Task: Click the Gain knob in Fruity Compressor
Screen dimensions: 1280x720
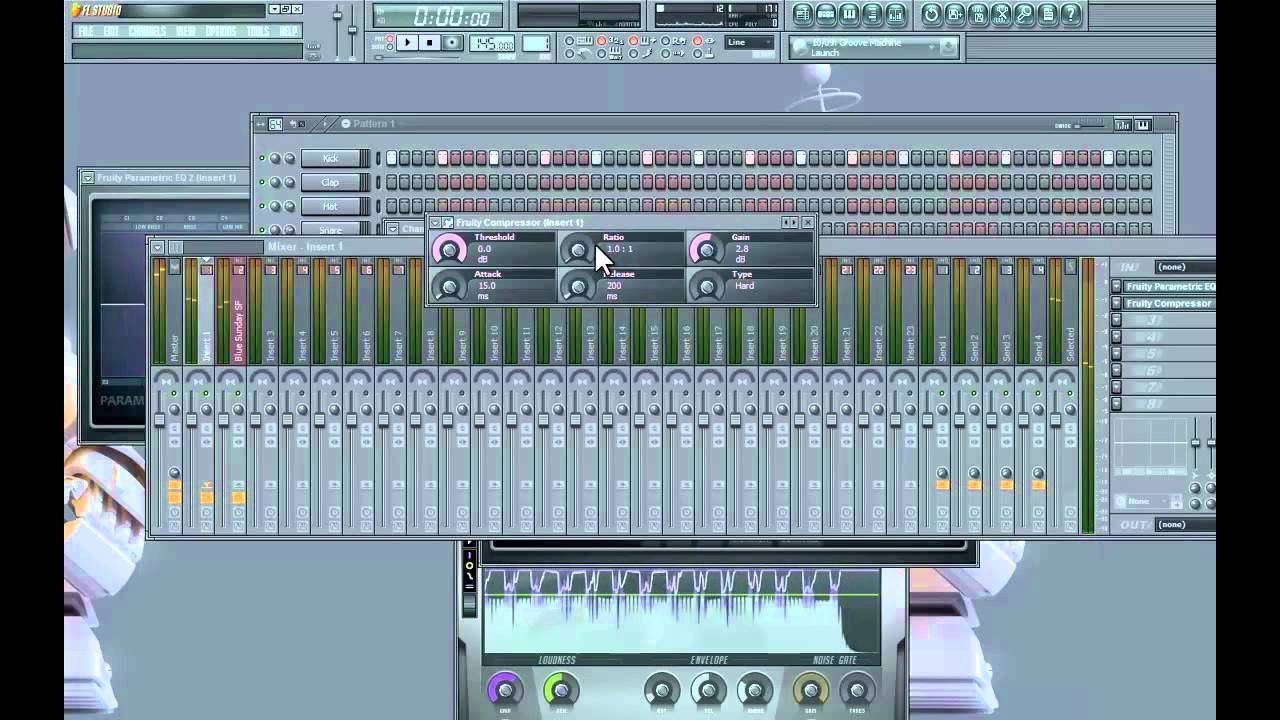Action: pyautogui.click(x=706, y=250)
